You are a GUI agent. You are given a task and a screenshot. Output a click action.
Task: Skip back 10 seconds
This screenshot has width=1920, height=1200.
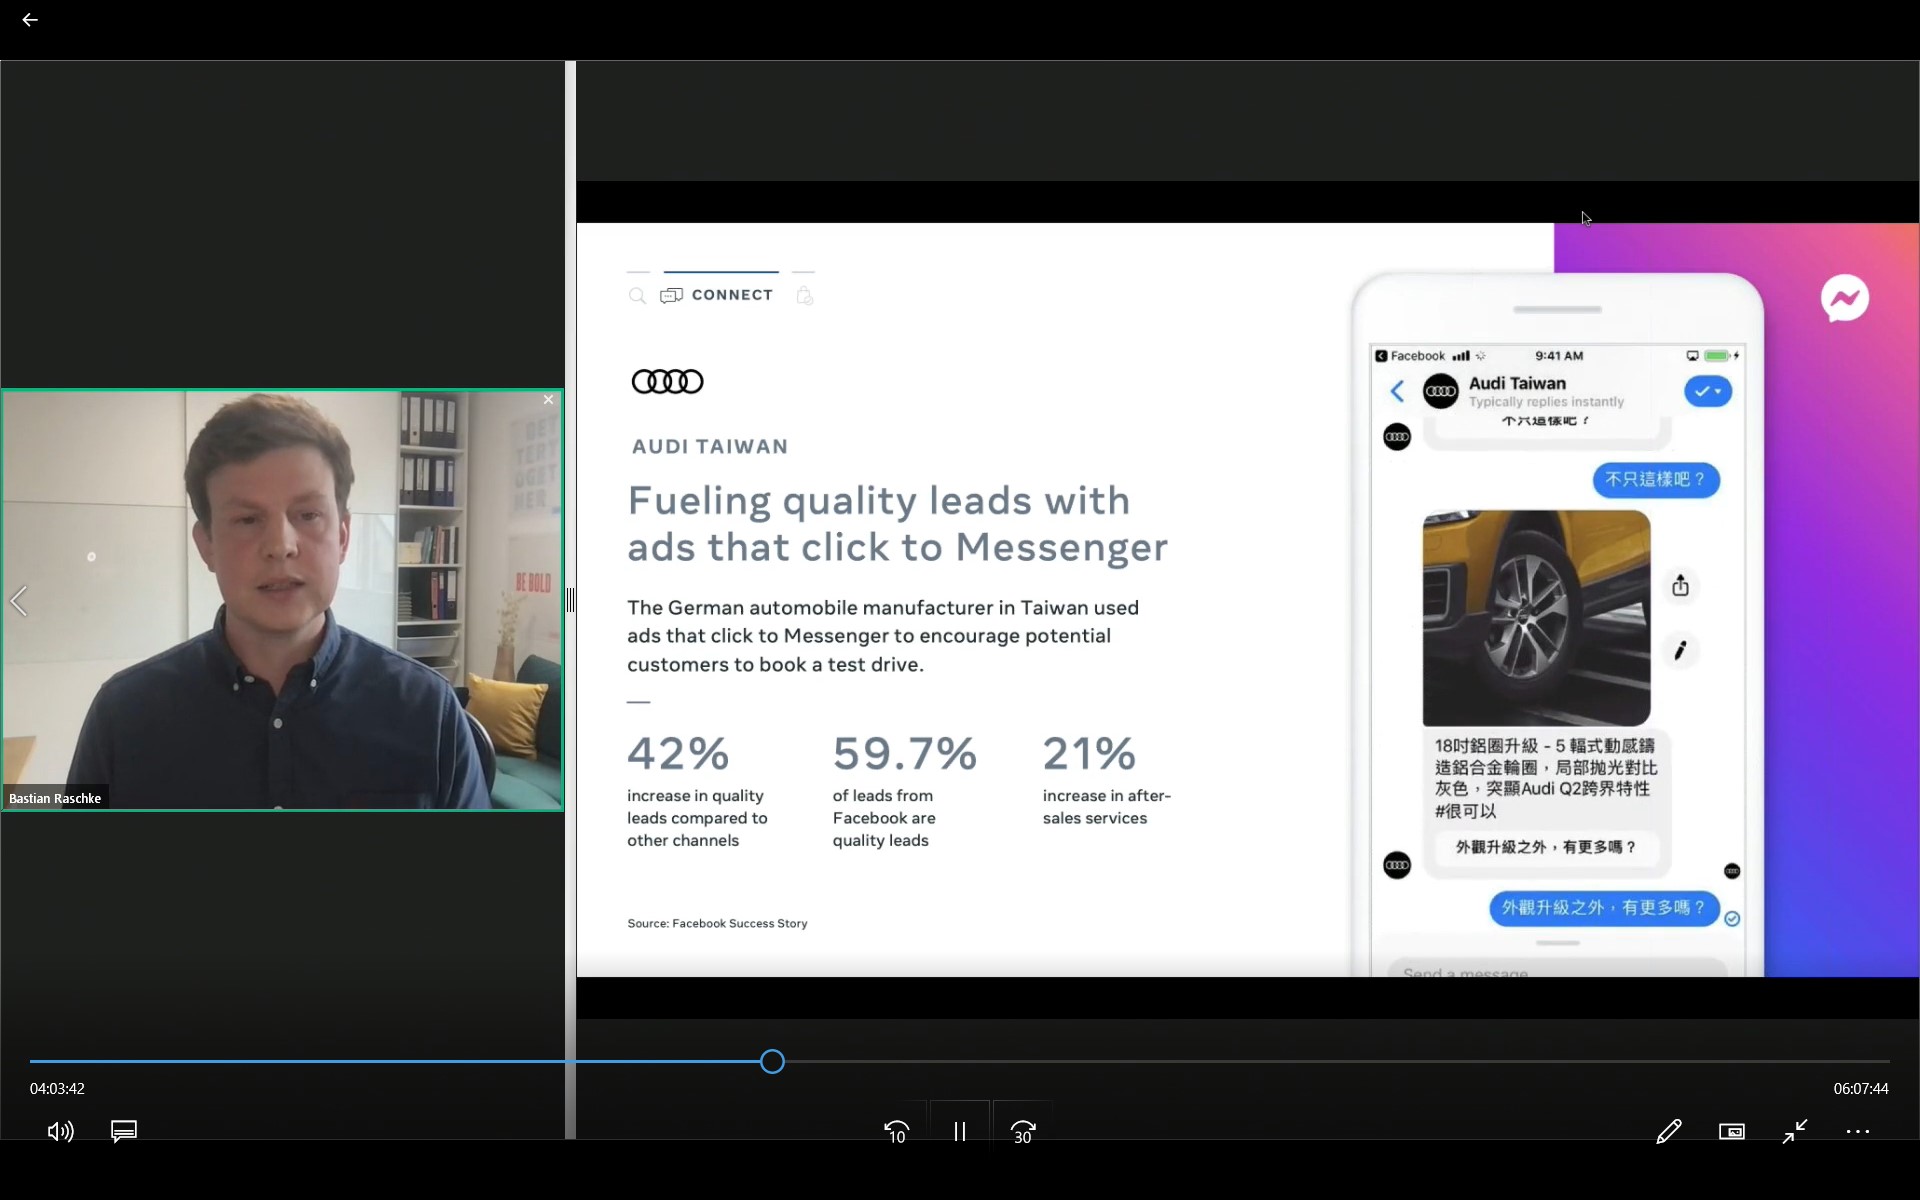897,1131
